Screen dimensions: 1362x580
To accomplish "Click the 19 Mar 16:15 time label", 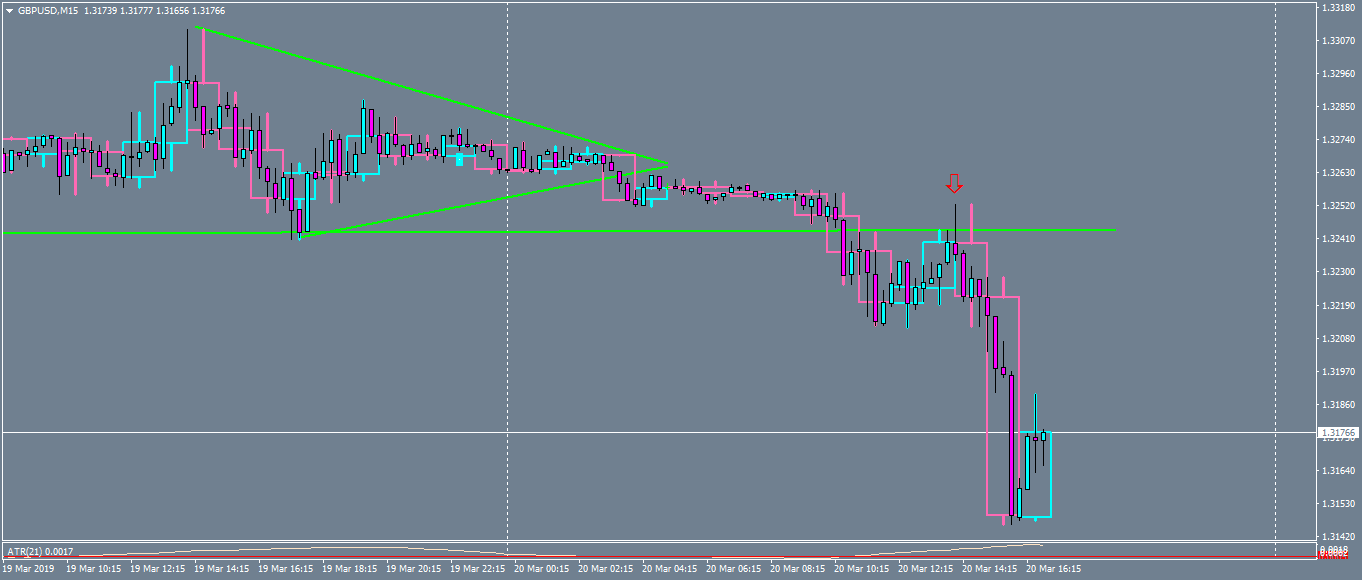I will (x=286, y=568).
